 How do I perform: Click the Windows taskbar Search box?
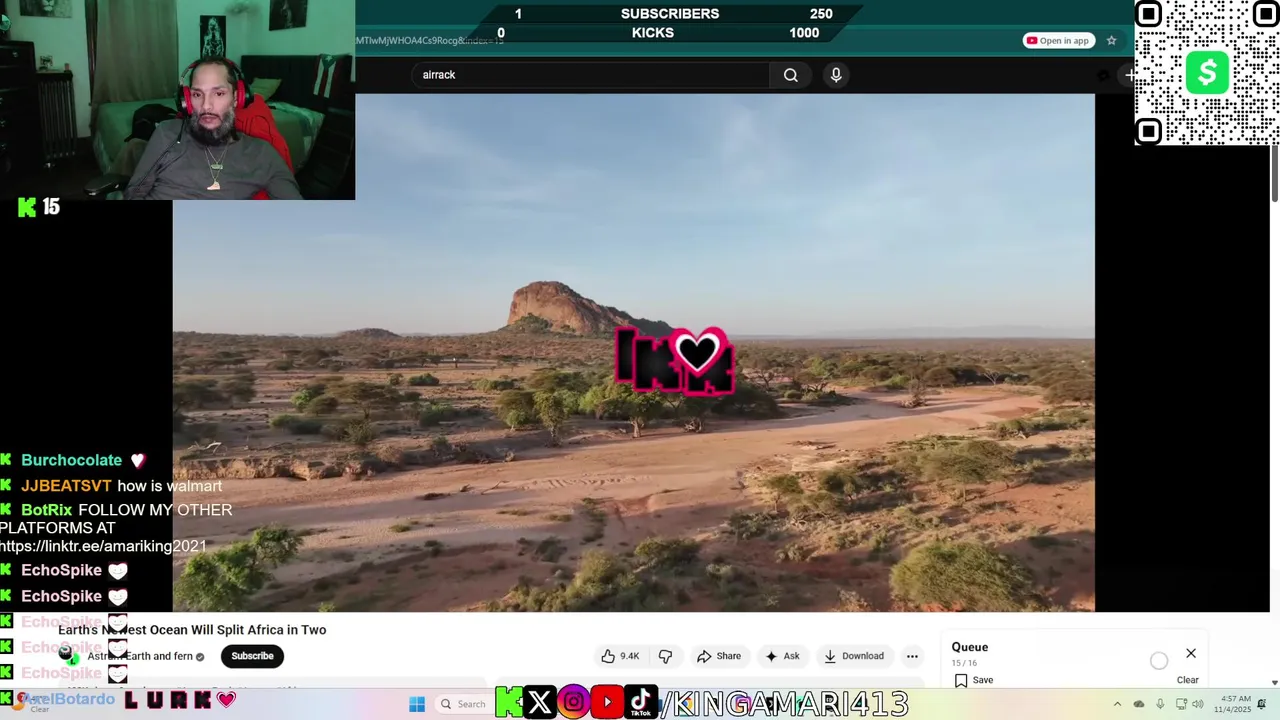pyautogui.click(x=464, y=704)
